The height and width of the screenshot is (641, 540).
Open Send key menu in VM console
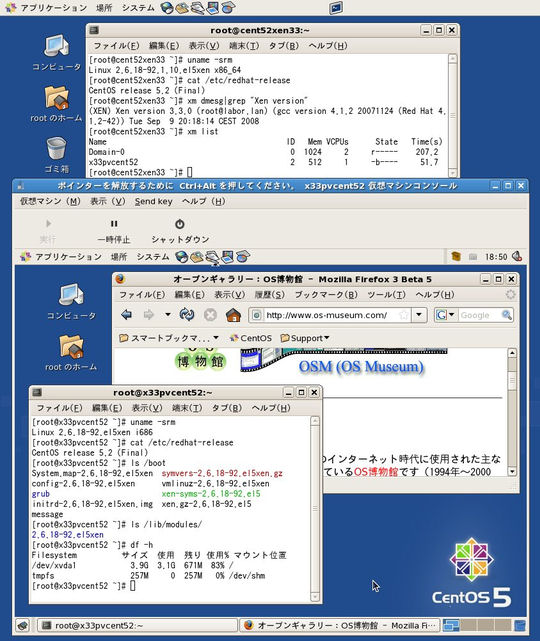[x=154, y=201]
